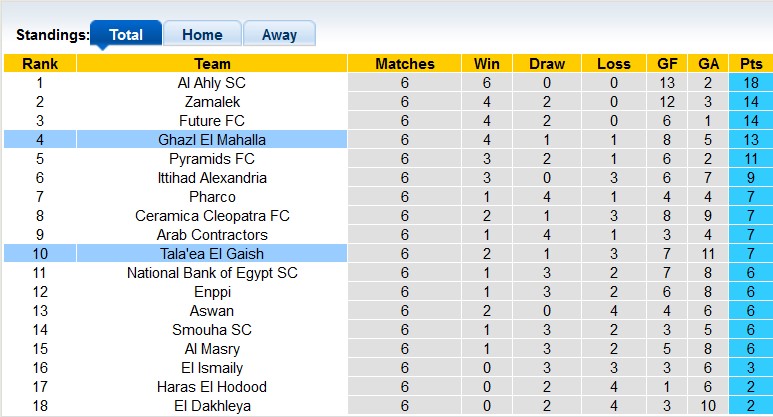773x417 pixels.
Task: Click the Matches column header
Action: pos(405,64)
